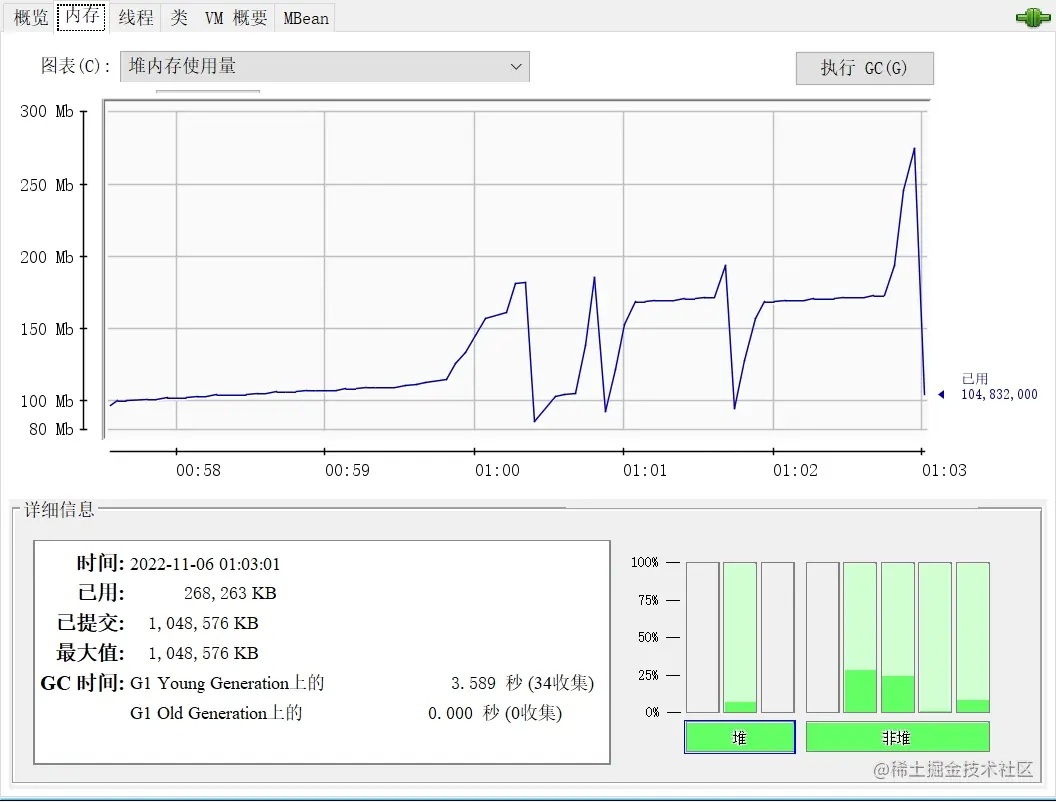This screenshot has width=1056, height=802.
Task: Click the second heap pool bar
Action: [740, 637]
